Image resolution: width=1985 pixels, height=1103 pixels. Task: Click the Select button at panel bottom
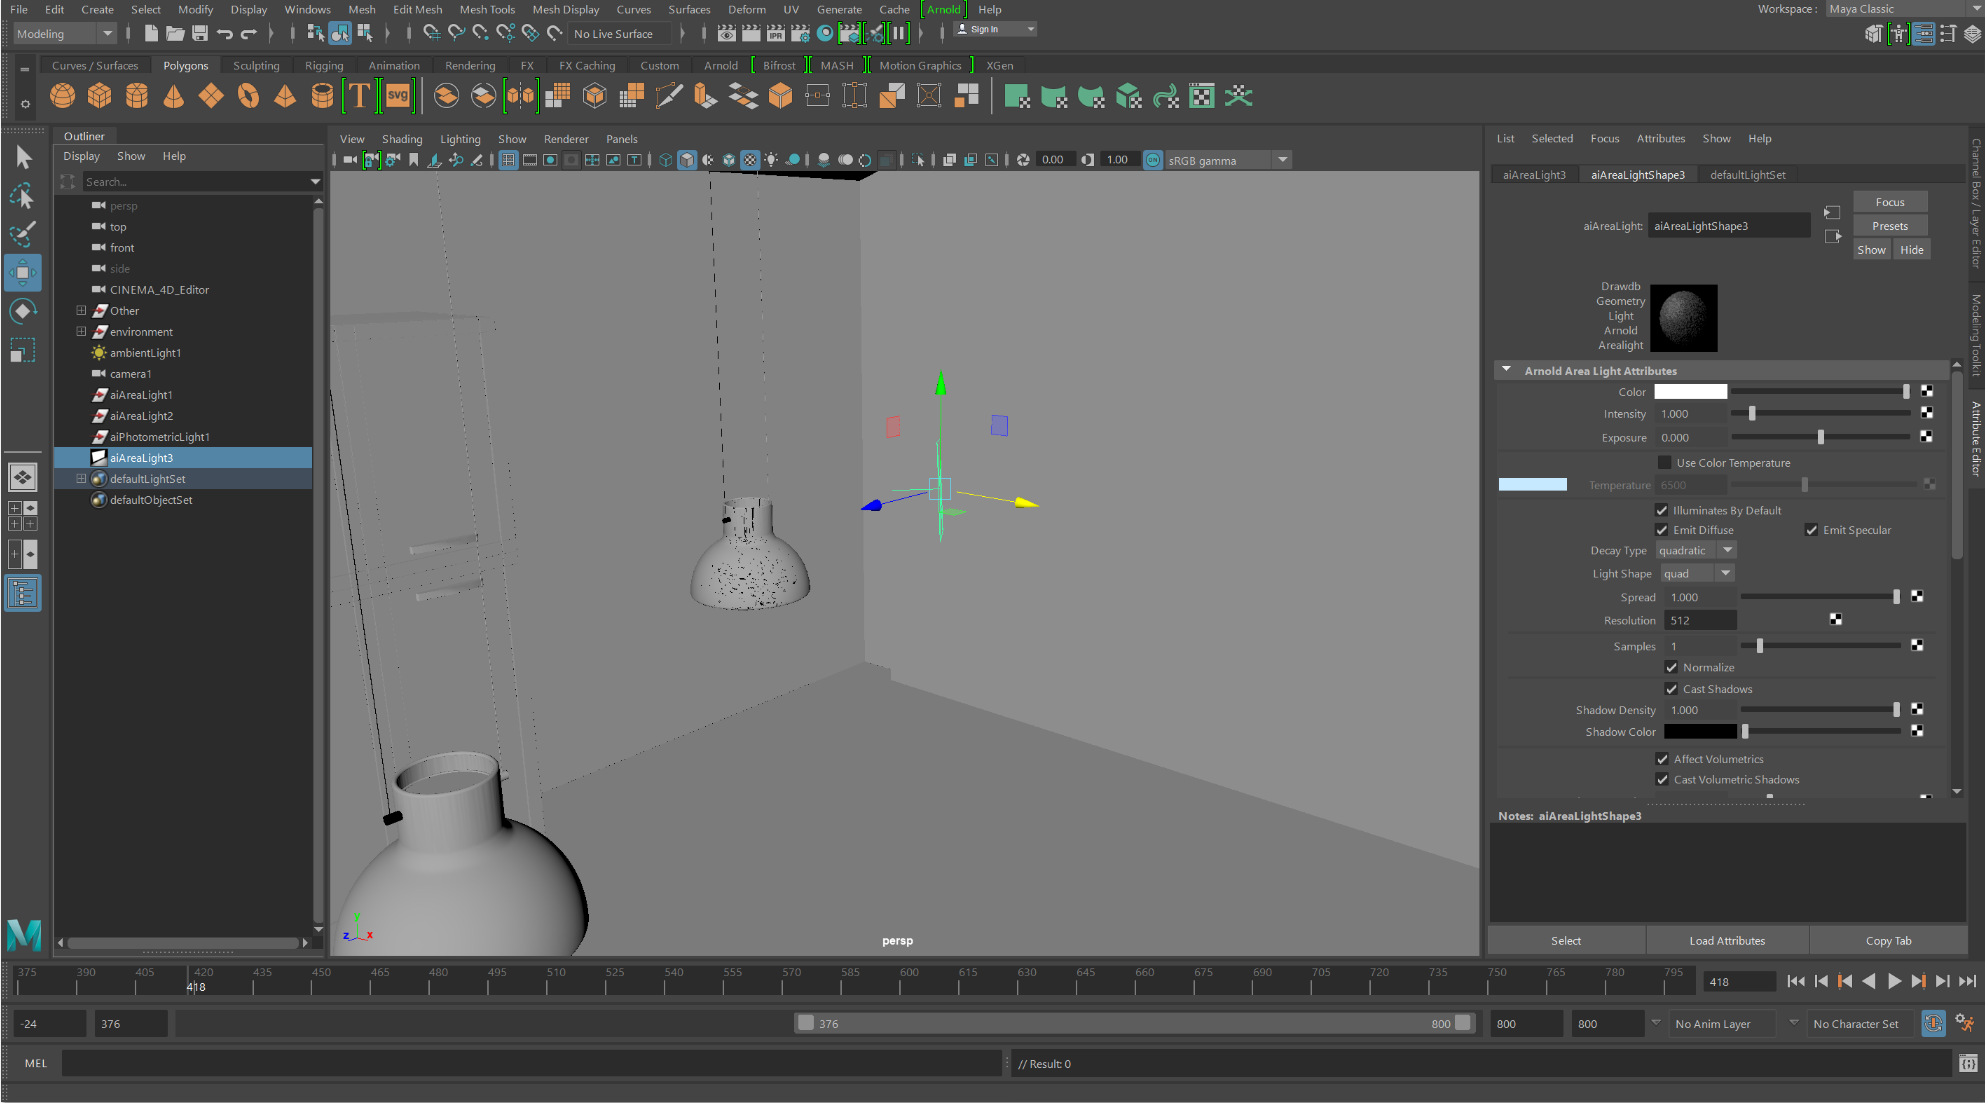click(x=1566, y=940)
